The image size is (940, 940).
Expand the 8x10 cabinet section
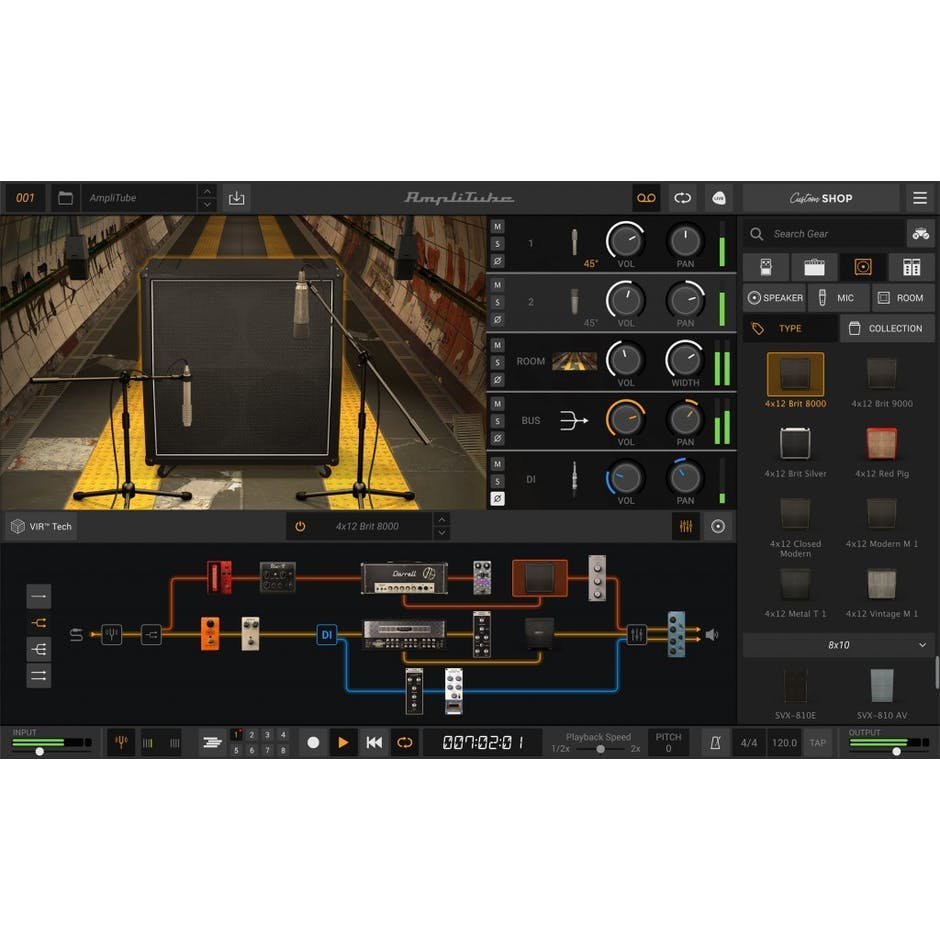pyautogui.click(x=838, y=645)
